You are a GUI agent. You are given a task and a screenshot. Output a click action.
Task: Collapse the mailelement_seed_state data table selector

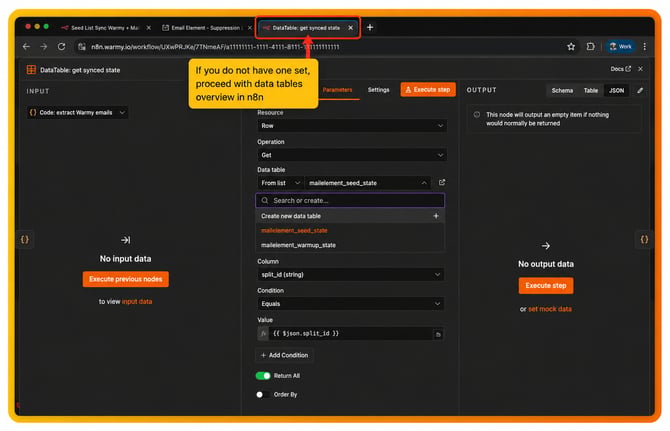367,183
